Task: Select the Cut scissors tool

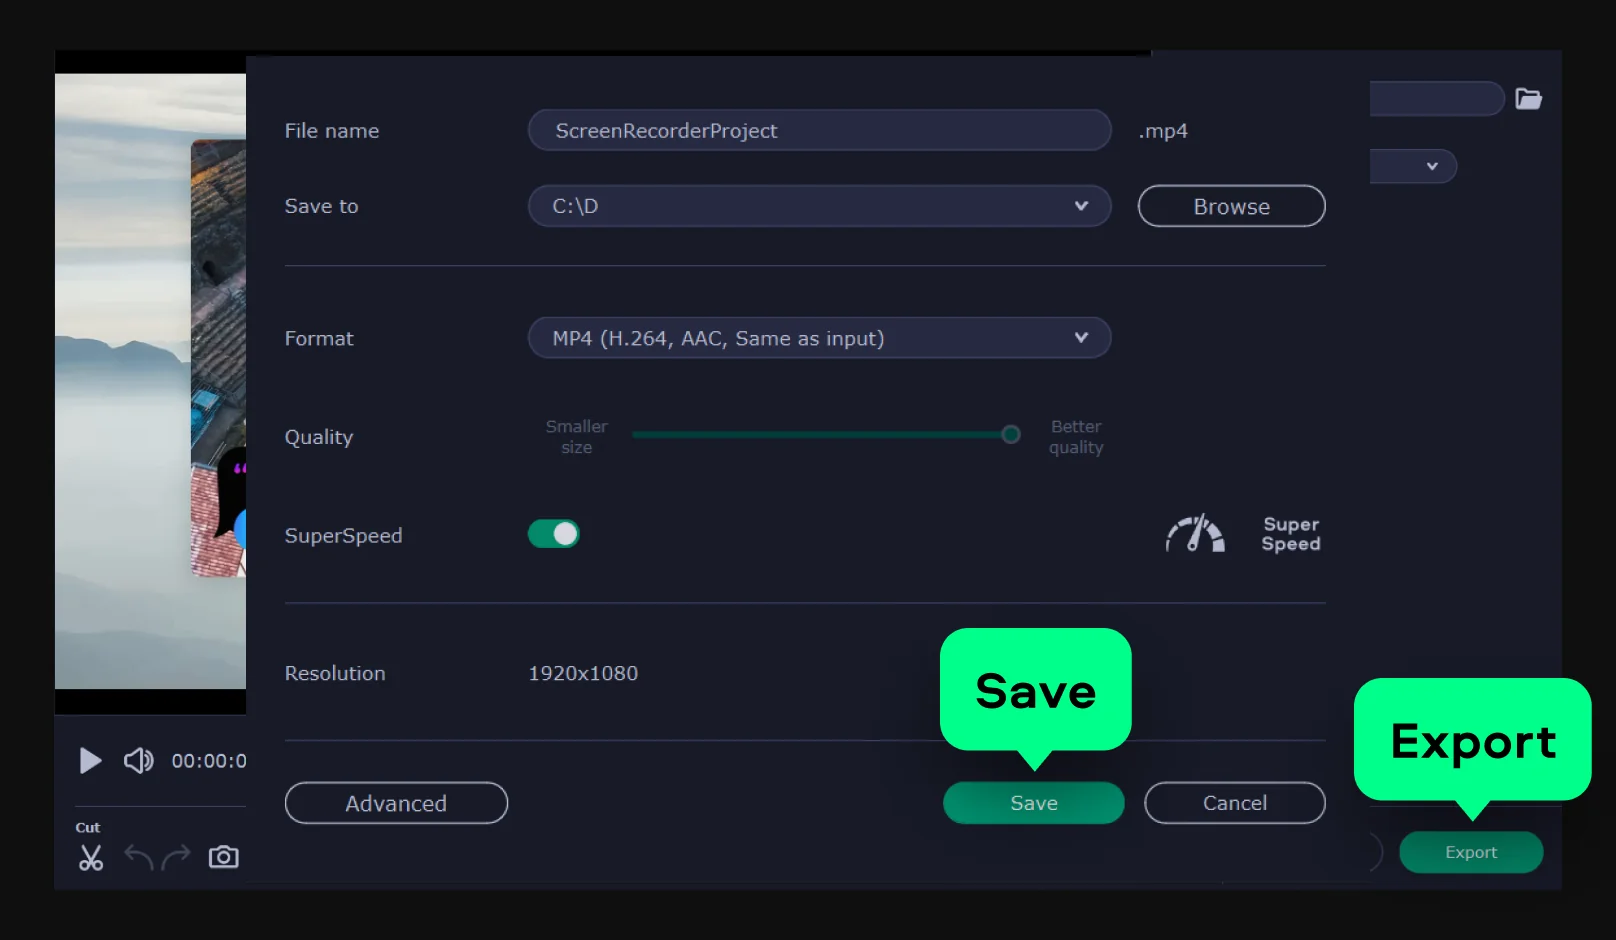Action: pyautogui.click(x=91, y=857)
